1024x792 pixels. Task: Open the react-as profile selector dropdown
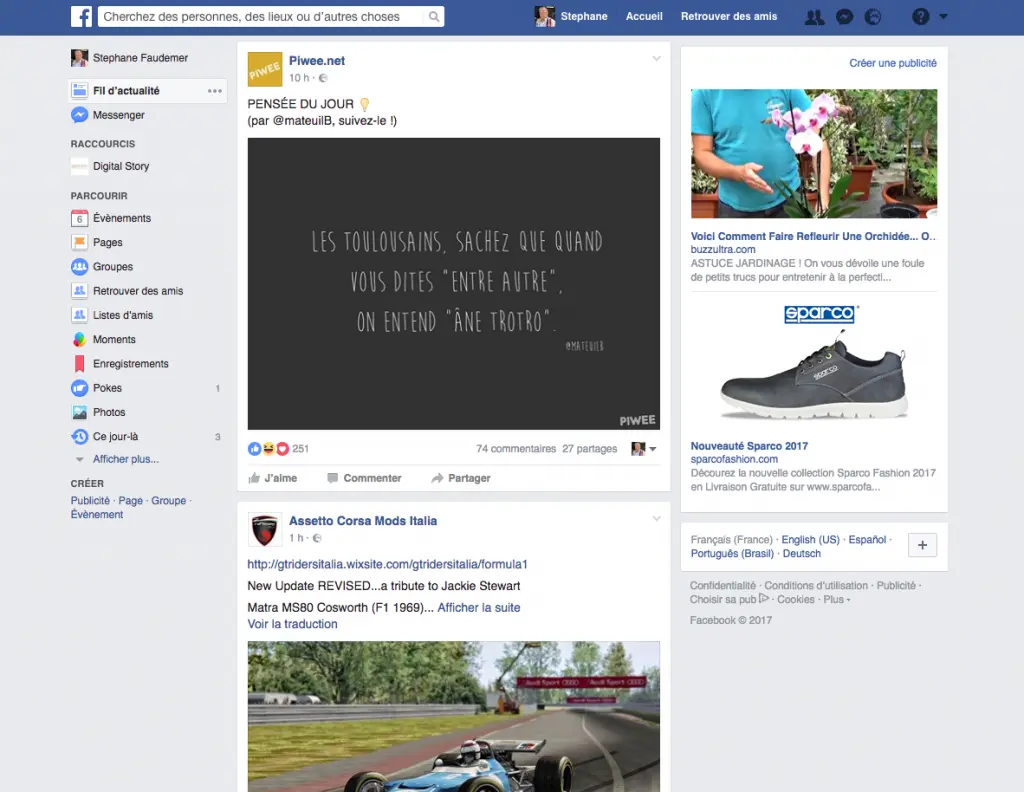click(x=644, y=449)
